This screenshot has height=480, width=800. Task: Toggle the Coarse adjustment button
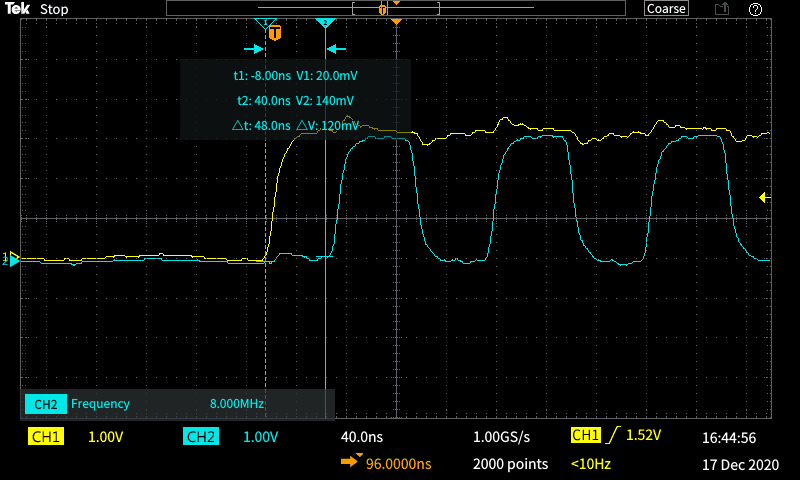click(x=666, y=9)
